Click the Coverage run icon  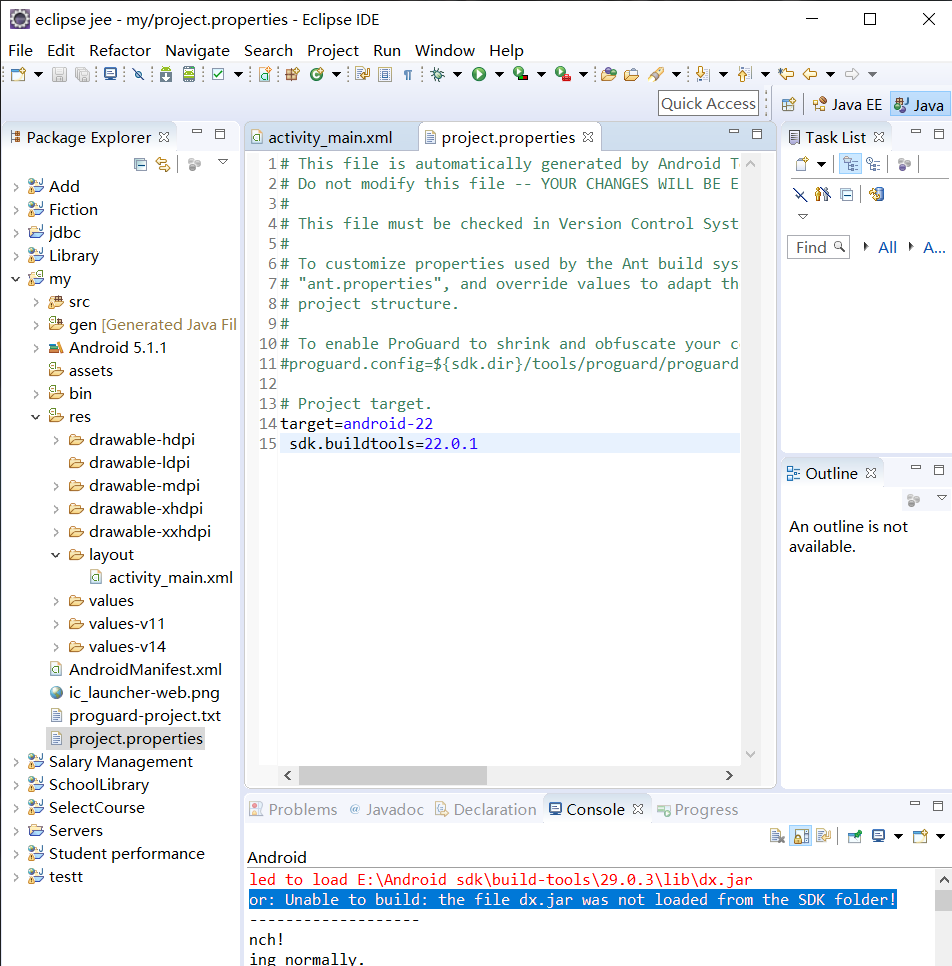tap(521, 75)
